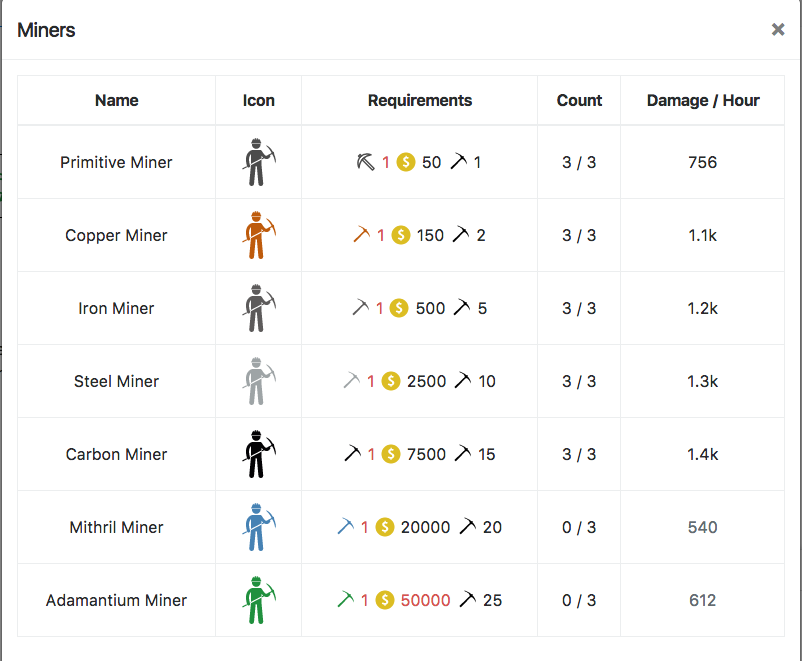Image resolution: width=802 pixels, height=661 pixels.
Task: Click the green adamantium pickaxe requirement icon
Action: click(346, 600)
